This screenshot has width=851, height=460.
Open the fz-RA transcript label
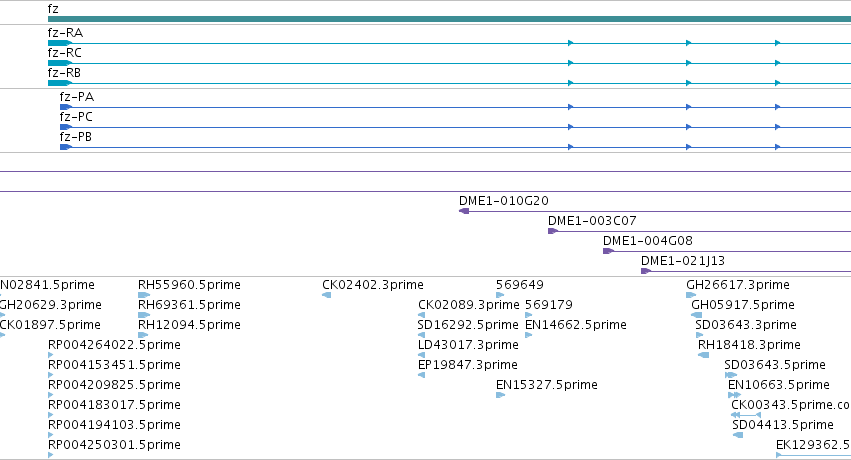(65, 33)
